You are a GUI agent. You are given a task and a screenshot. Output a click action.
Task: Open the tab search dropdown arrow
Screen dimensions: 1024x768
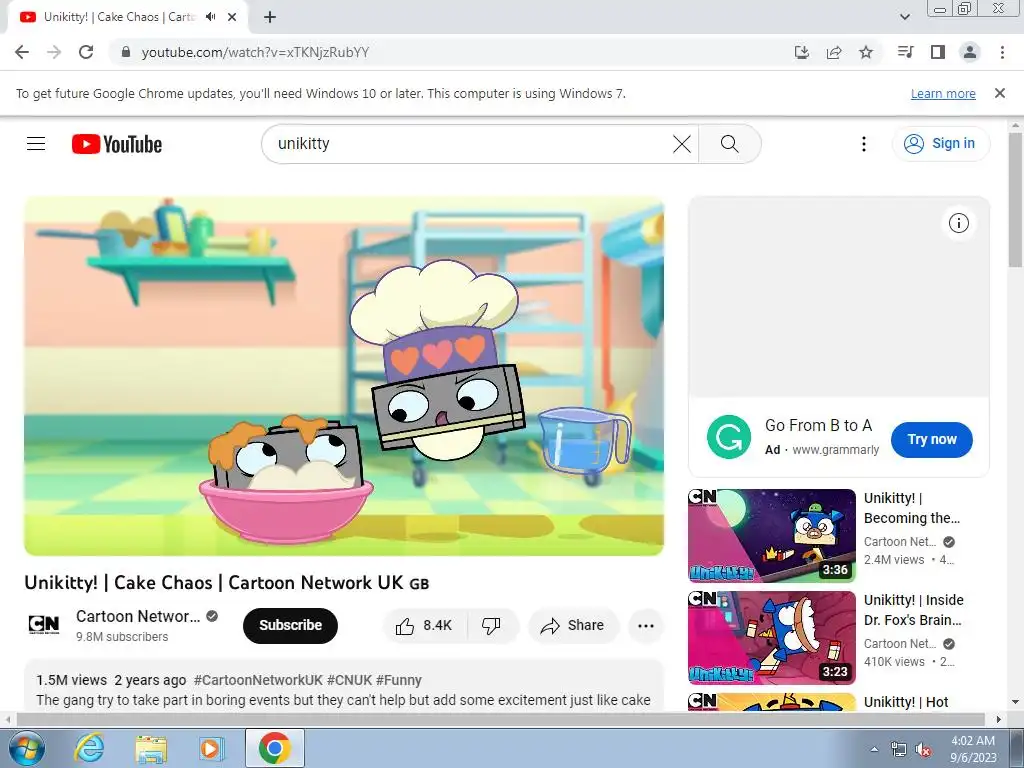904,17
